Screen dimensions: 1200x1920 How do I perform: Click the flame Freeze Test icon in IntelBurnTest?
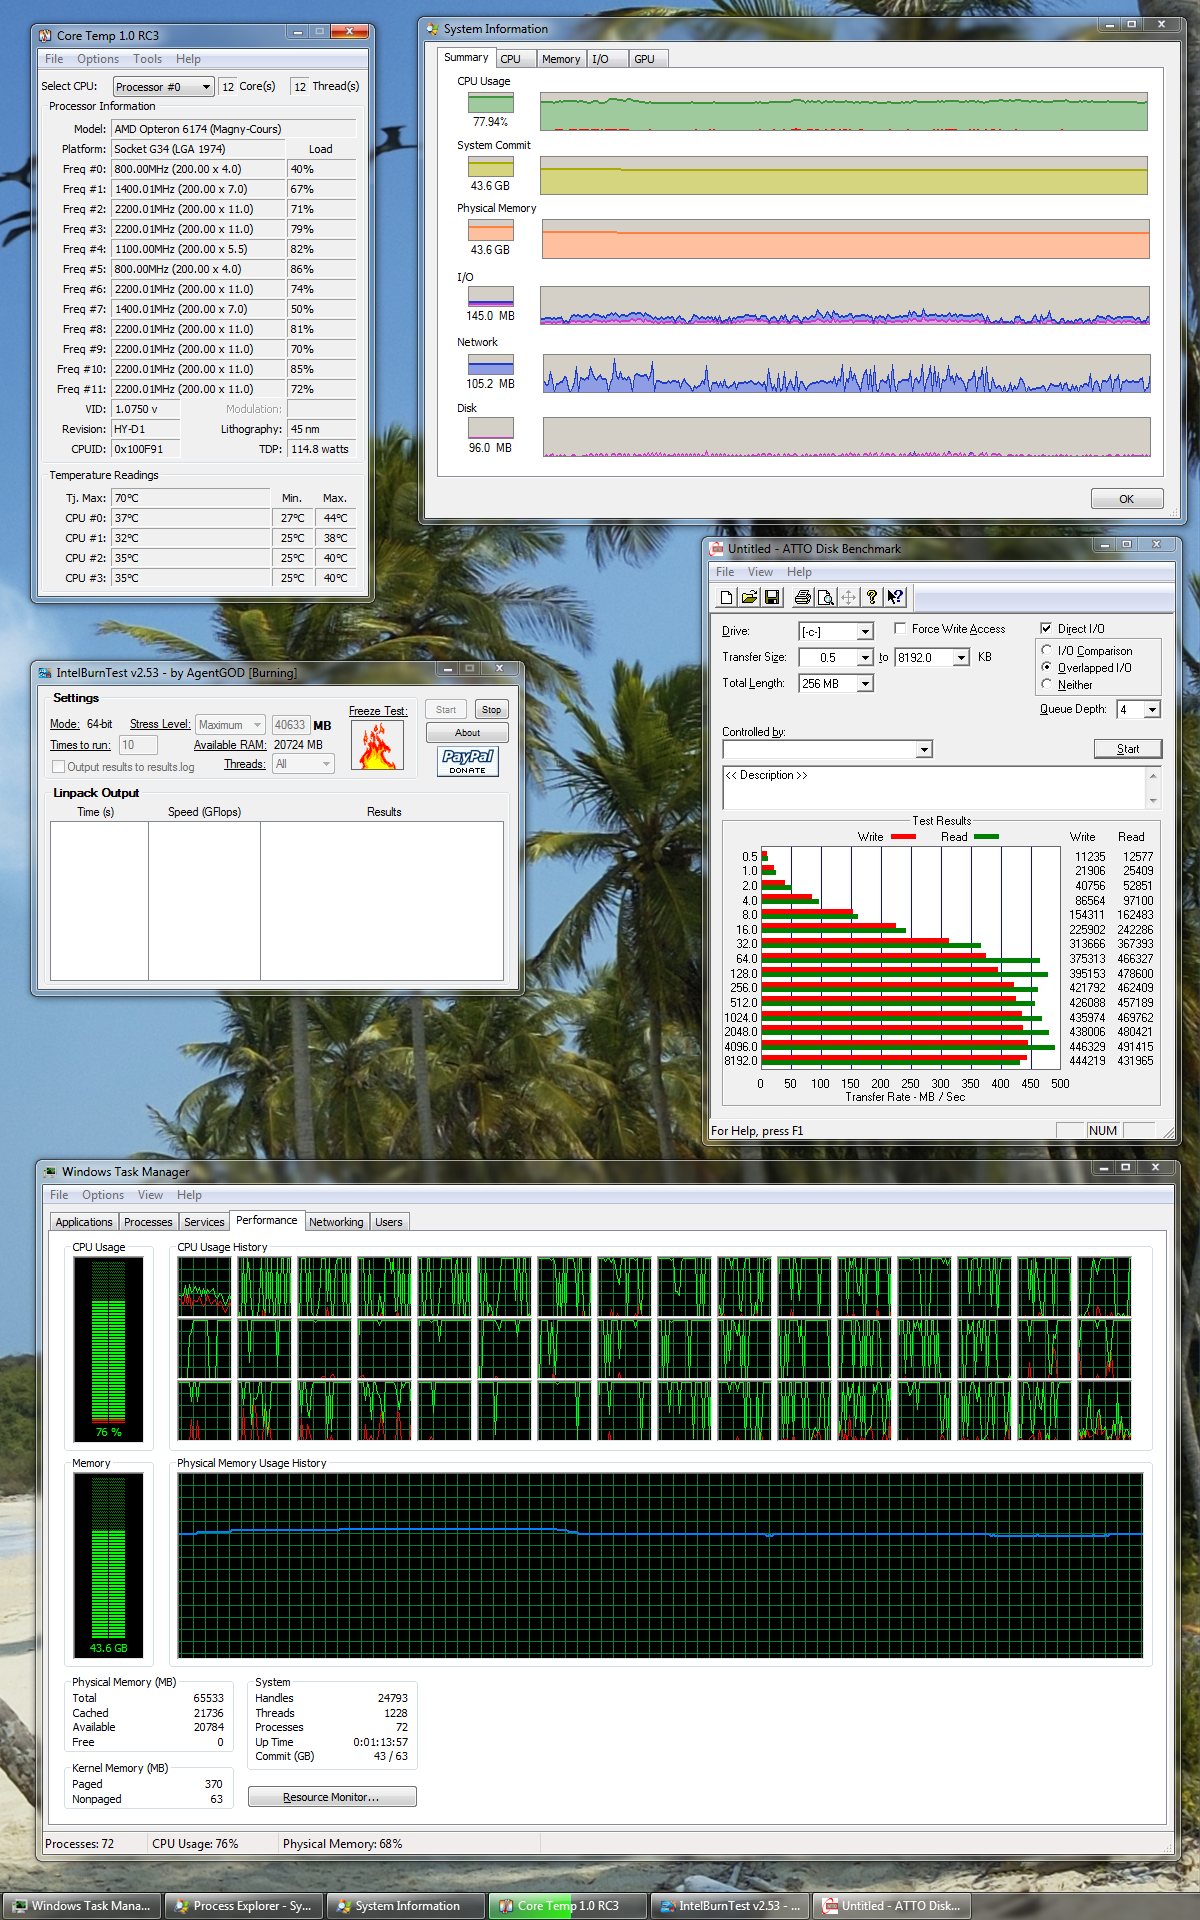pos(378,745)
